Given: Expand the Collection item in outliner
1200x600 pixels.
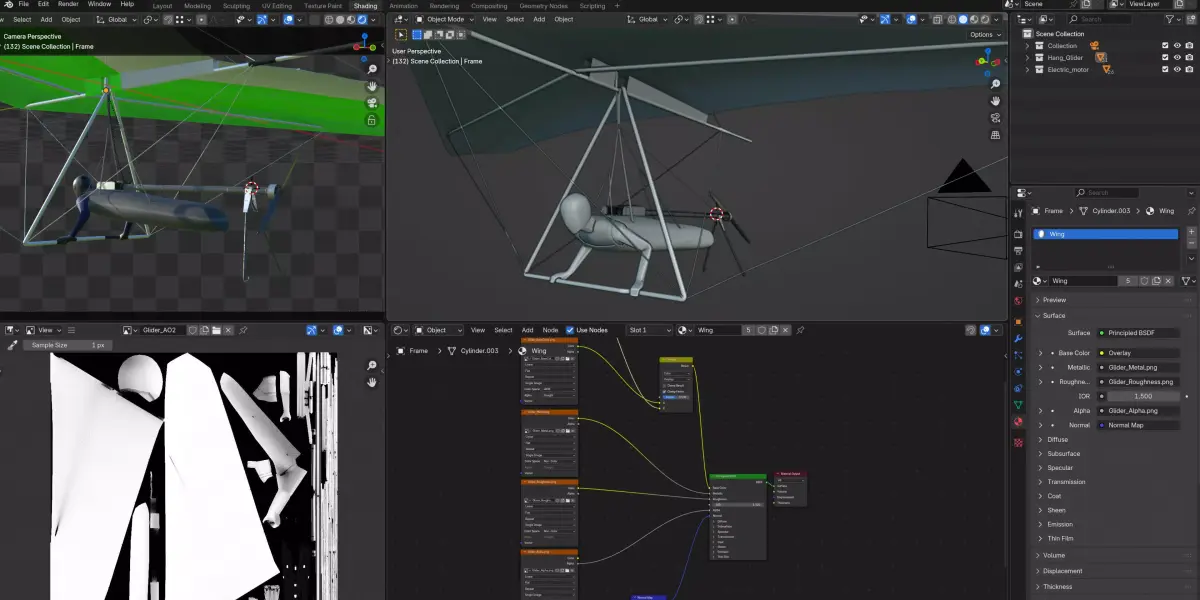Looking at the screenshot, I should (1028, 46).
